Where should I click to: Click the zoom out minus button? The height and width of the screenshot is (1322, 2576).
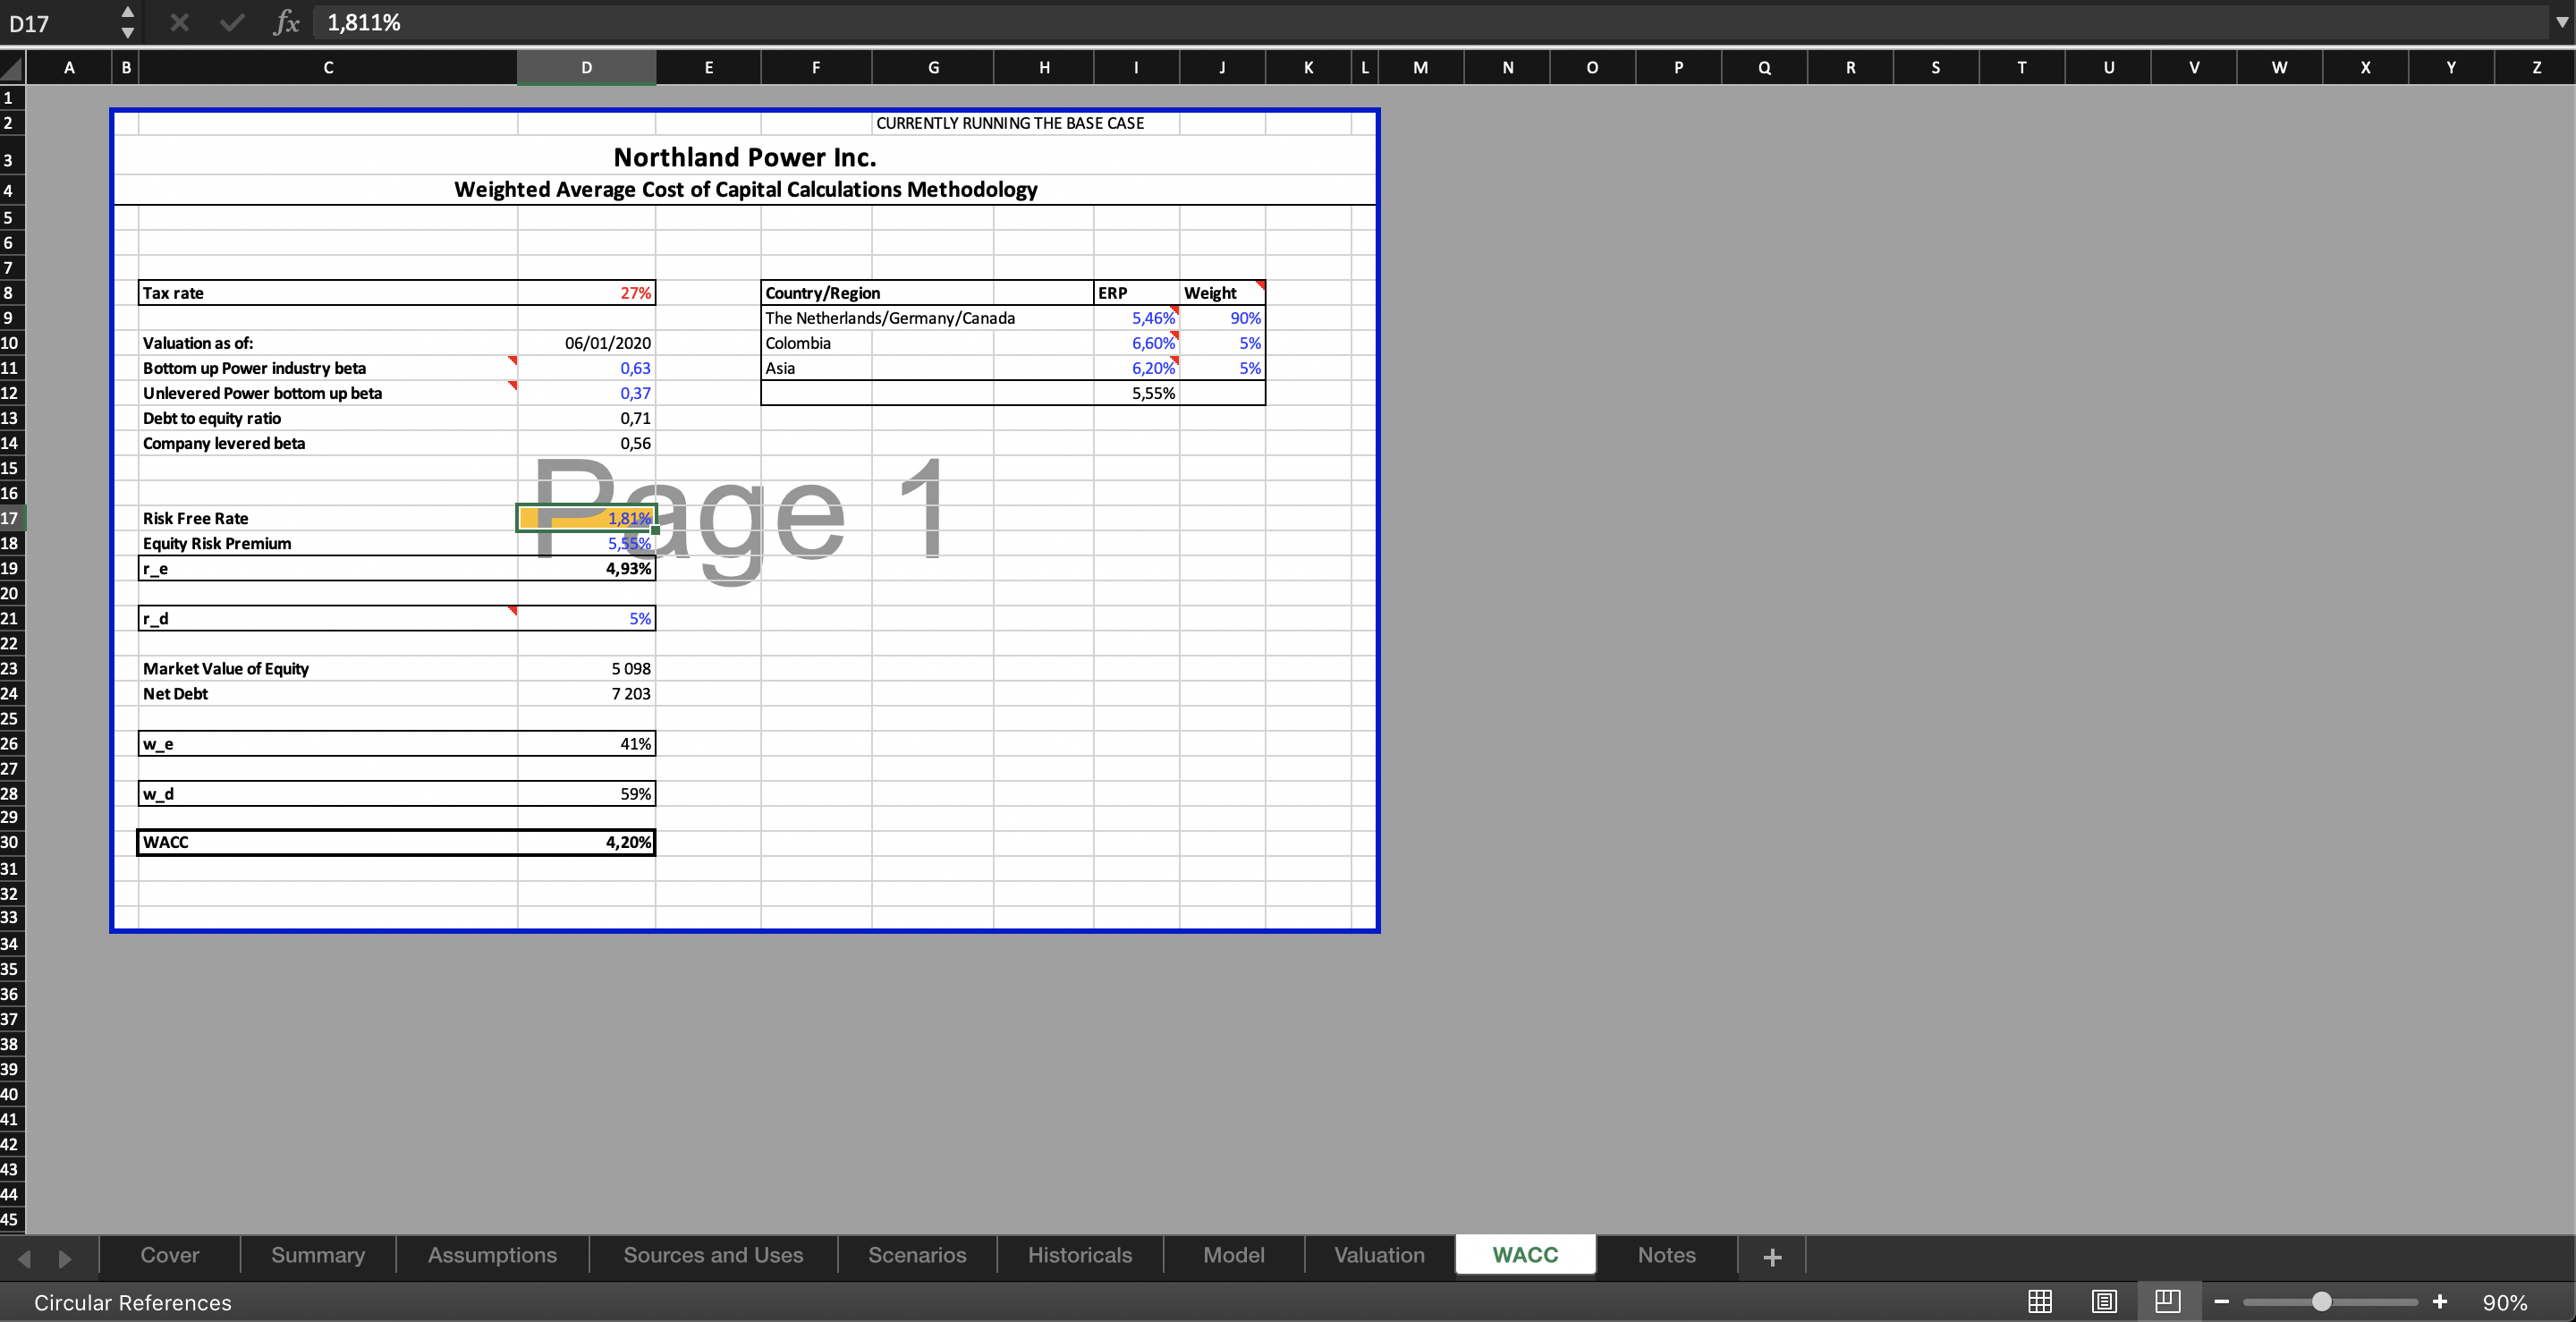point(2222,1301)
